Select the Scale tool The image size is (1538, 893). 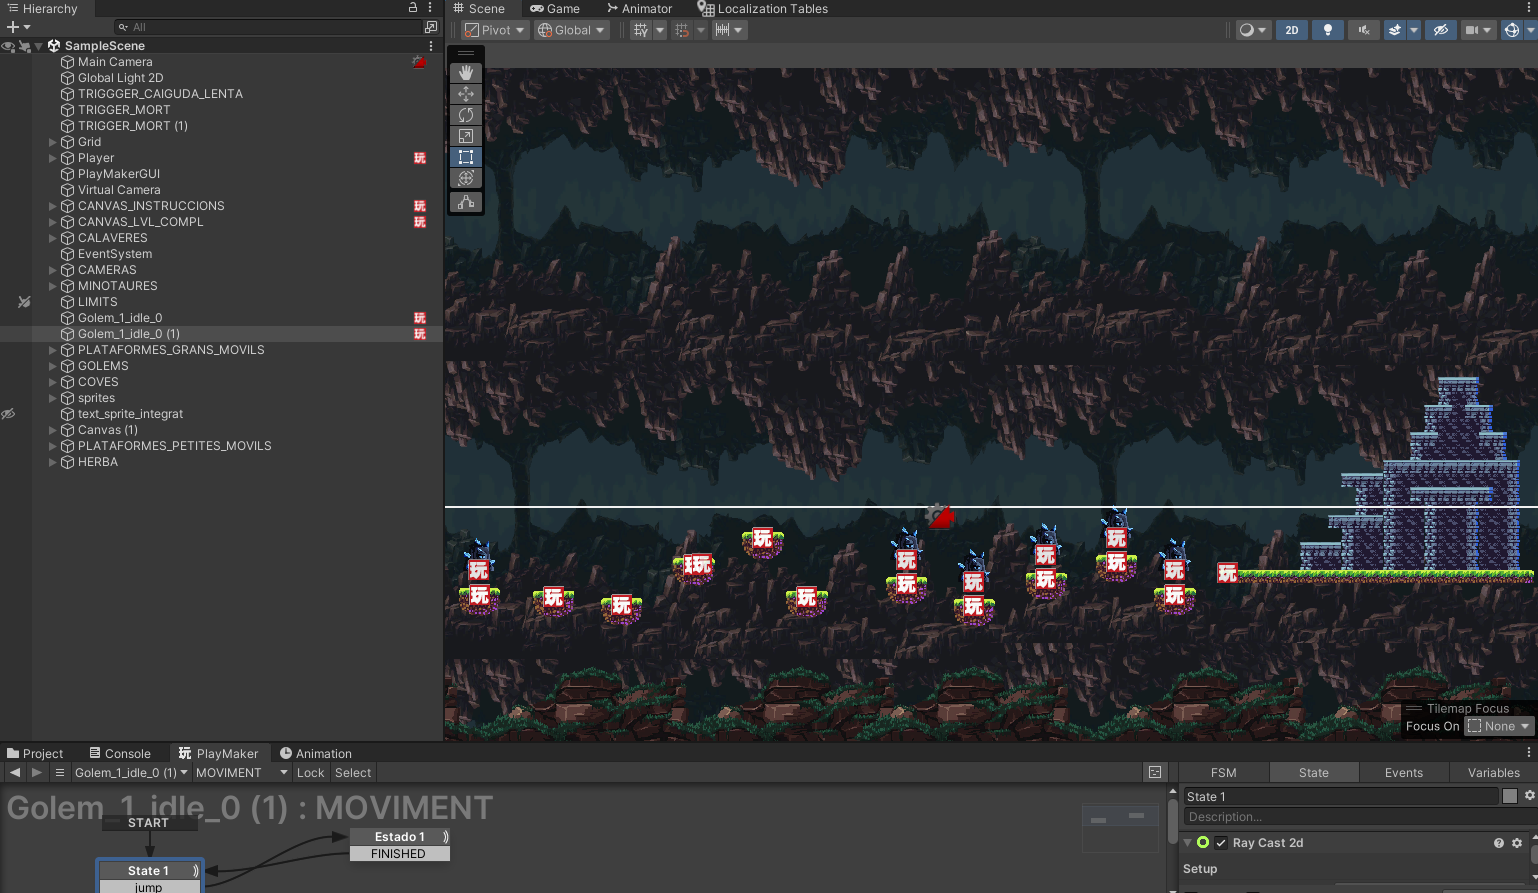tap(466, 136)
